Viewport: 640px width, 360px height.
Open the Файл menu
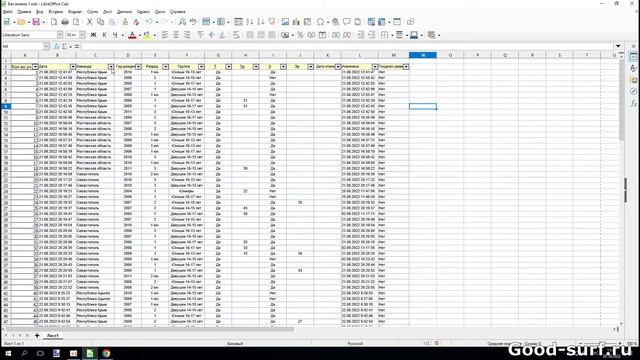coord(8,12)
